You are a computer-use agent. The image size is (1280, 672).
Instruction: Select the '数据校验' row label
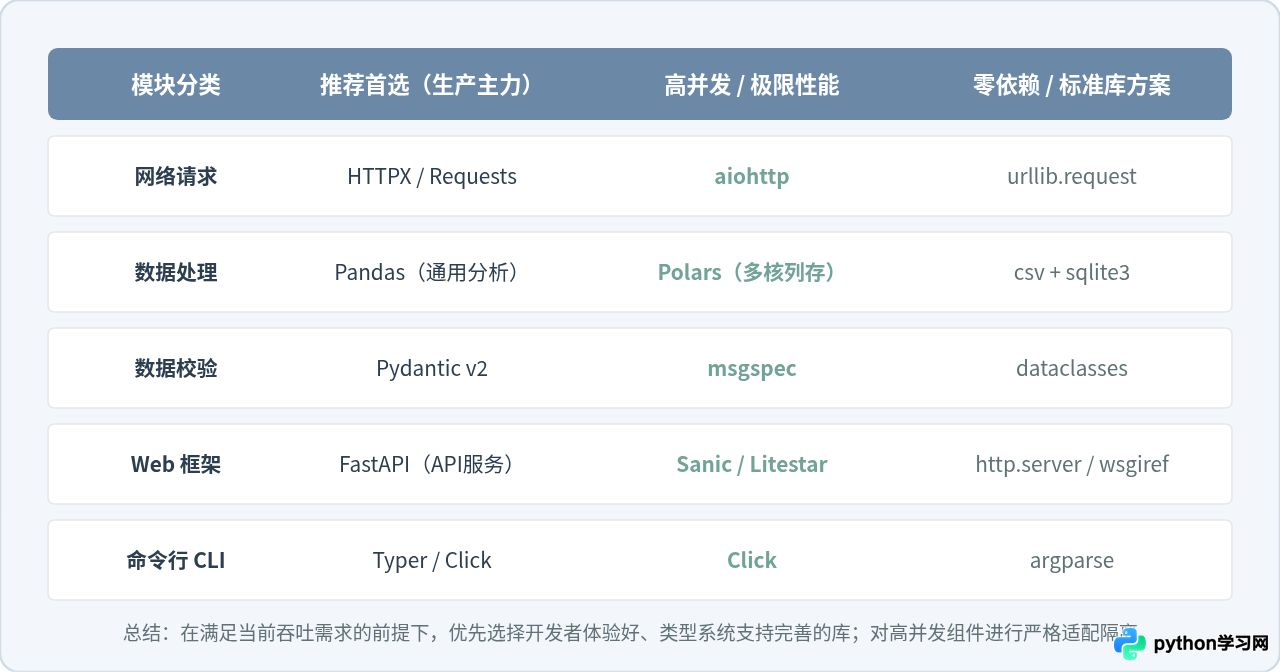[x=176, y=369]
